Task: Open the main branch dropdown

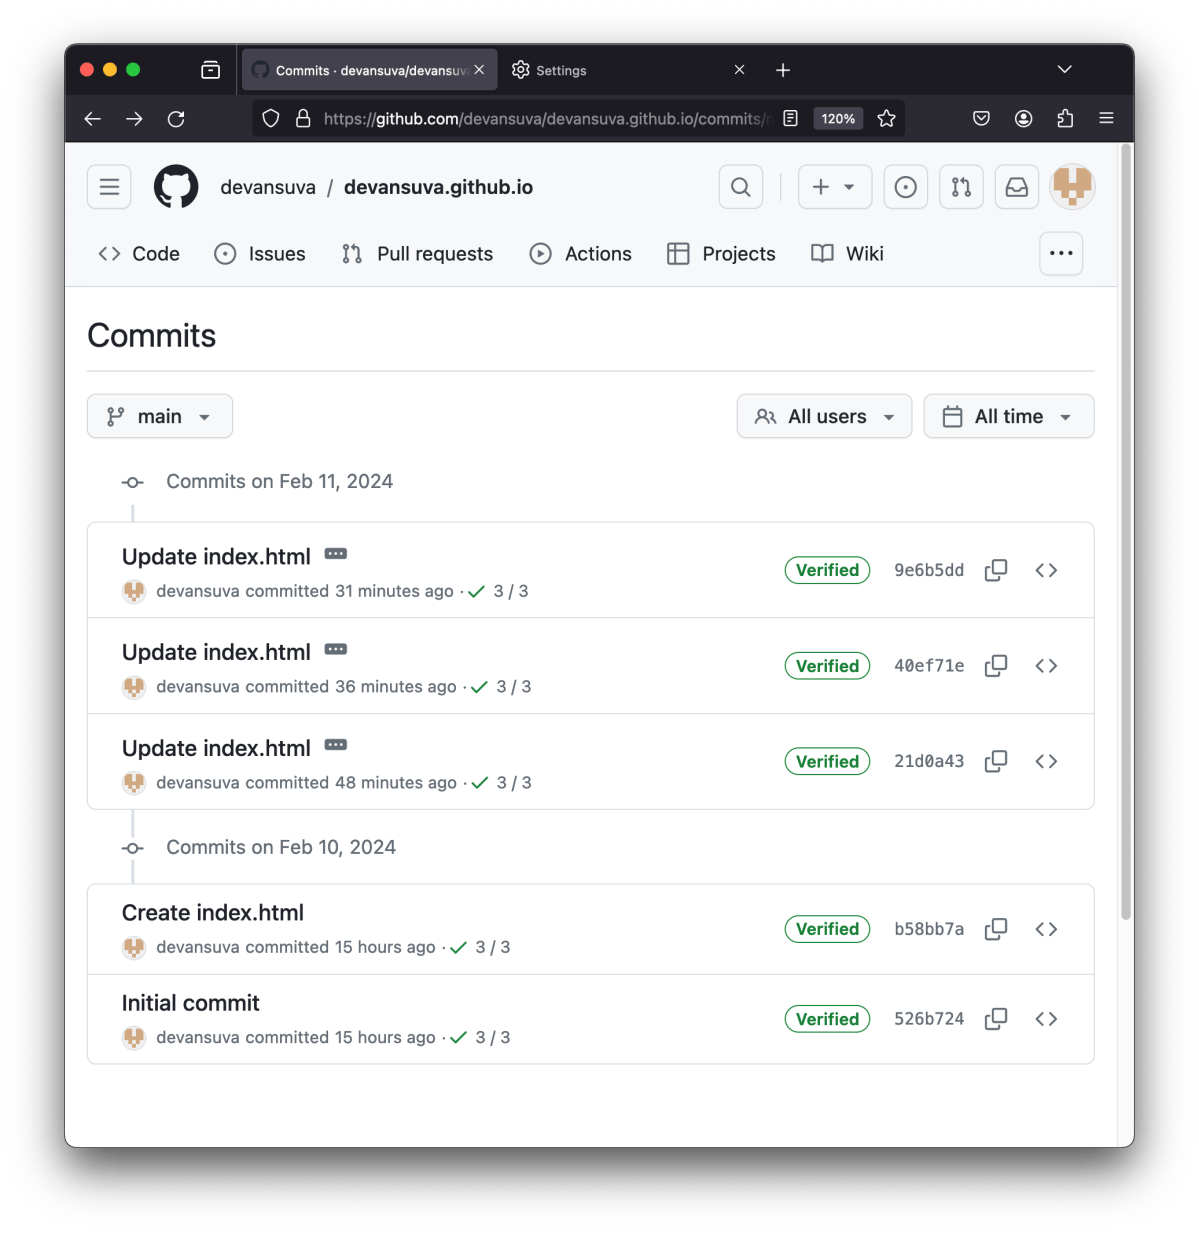Action: coord(160,416)
